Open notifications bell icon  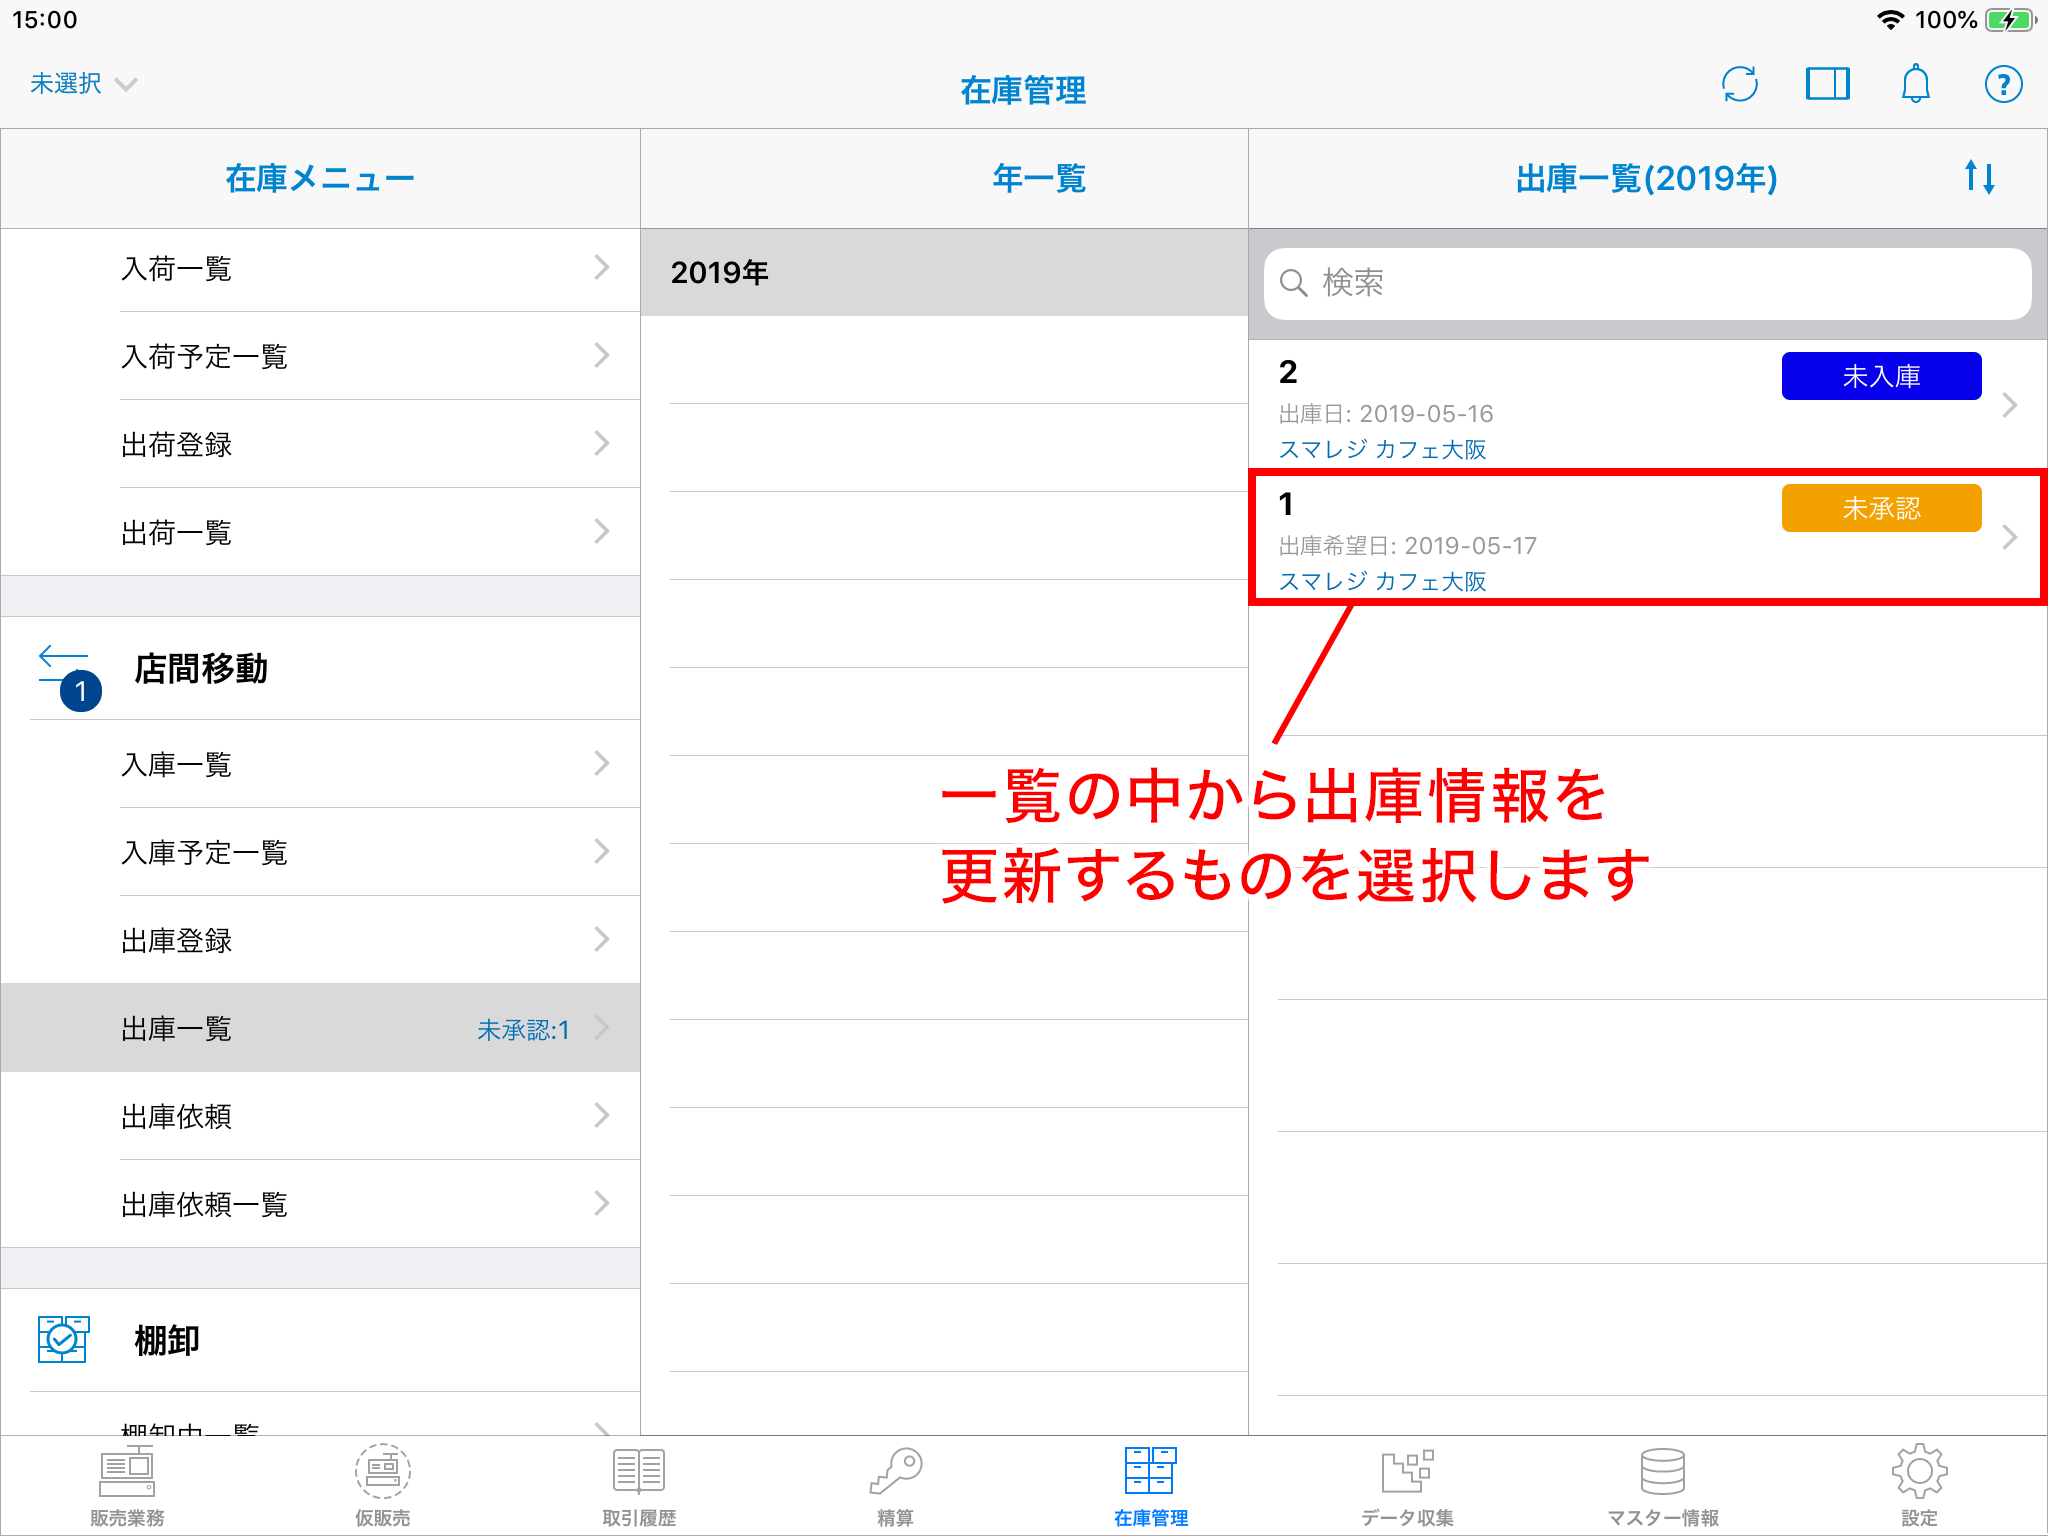click(1915, 84)
